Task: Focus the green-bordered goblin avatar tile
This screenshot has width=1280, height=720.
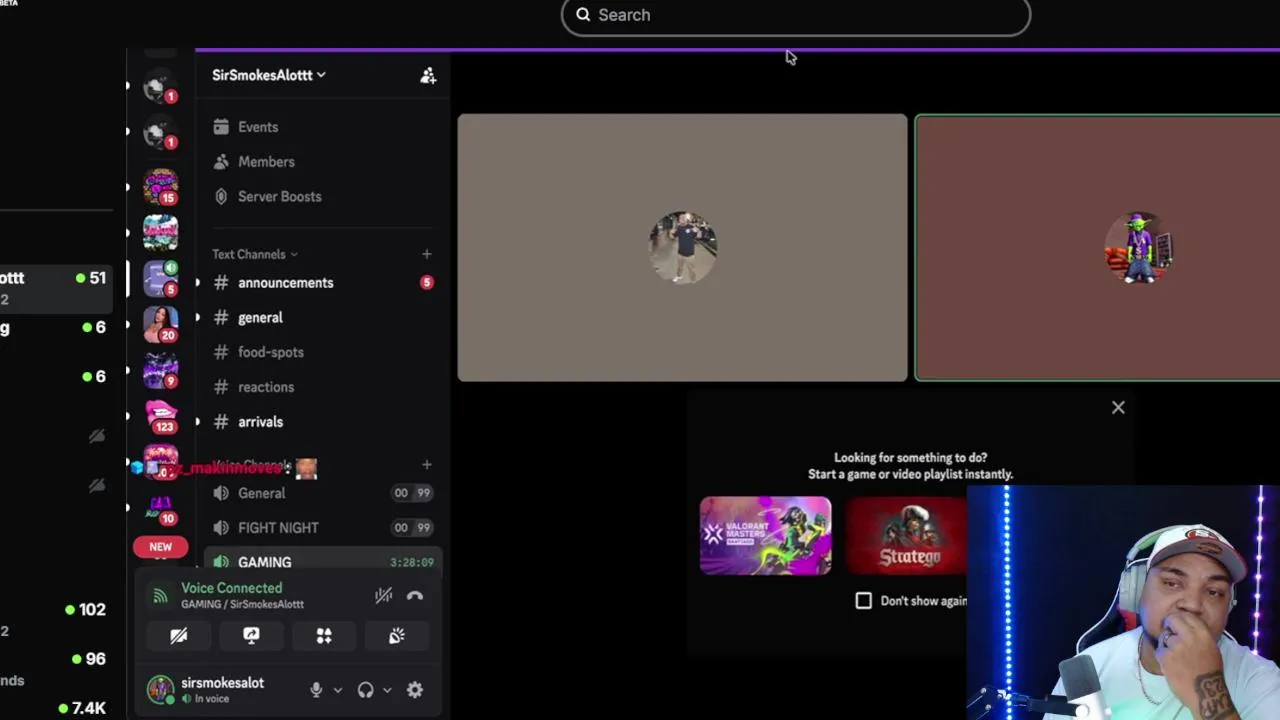Action: [x=1097, y=247]
